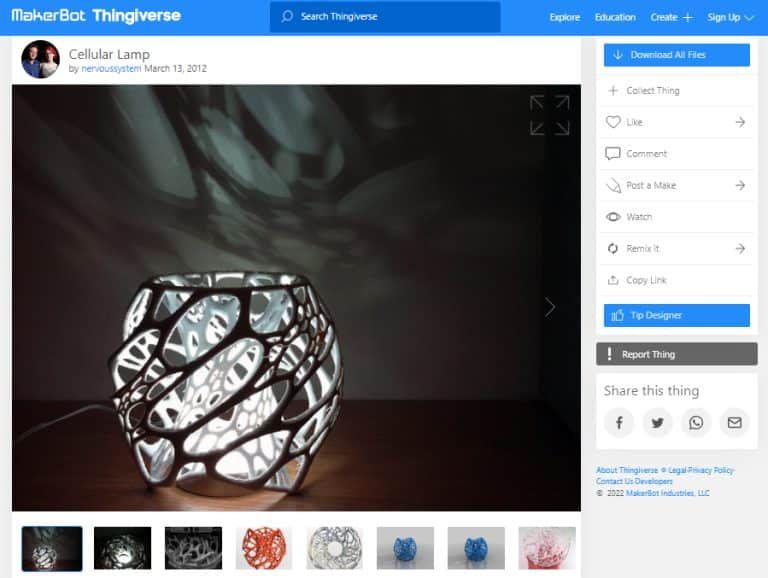Click the Comment speech-bubble icon
This screenshot has height=578, width=768.
[x=613, y=154]
